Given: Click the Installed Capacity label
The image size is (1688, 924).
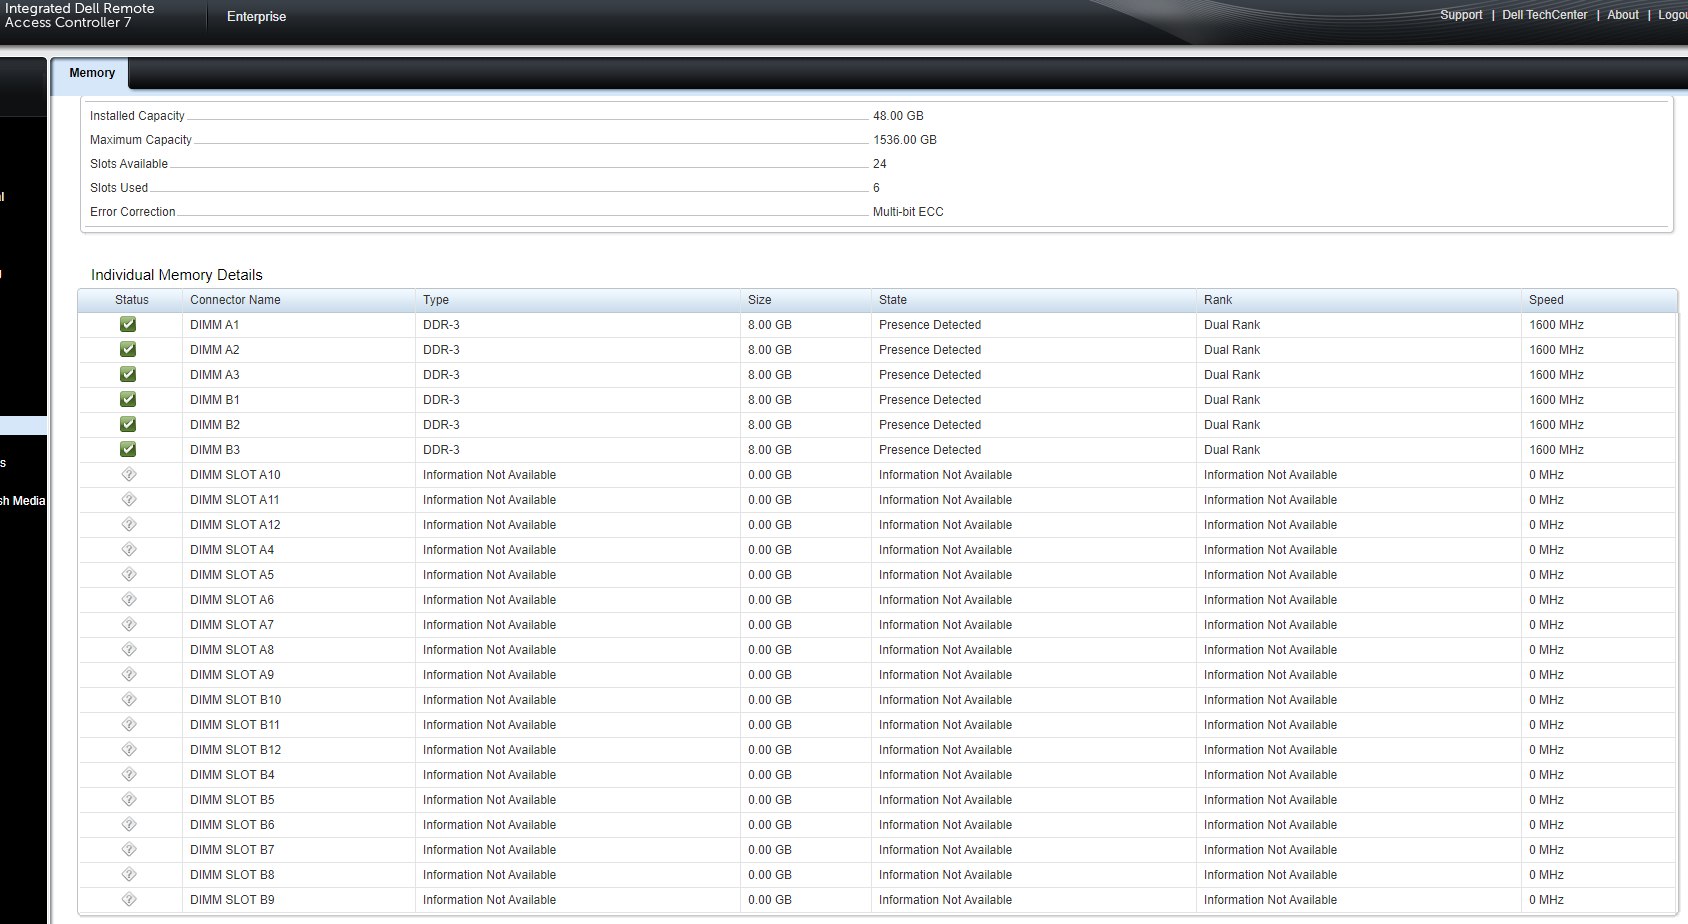Looking at the screenshot, I should pos(137,116).
